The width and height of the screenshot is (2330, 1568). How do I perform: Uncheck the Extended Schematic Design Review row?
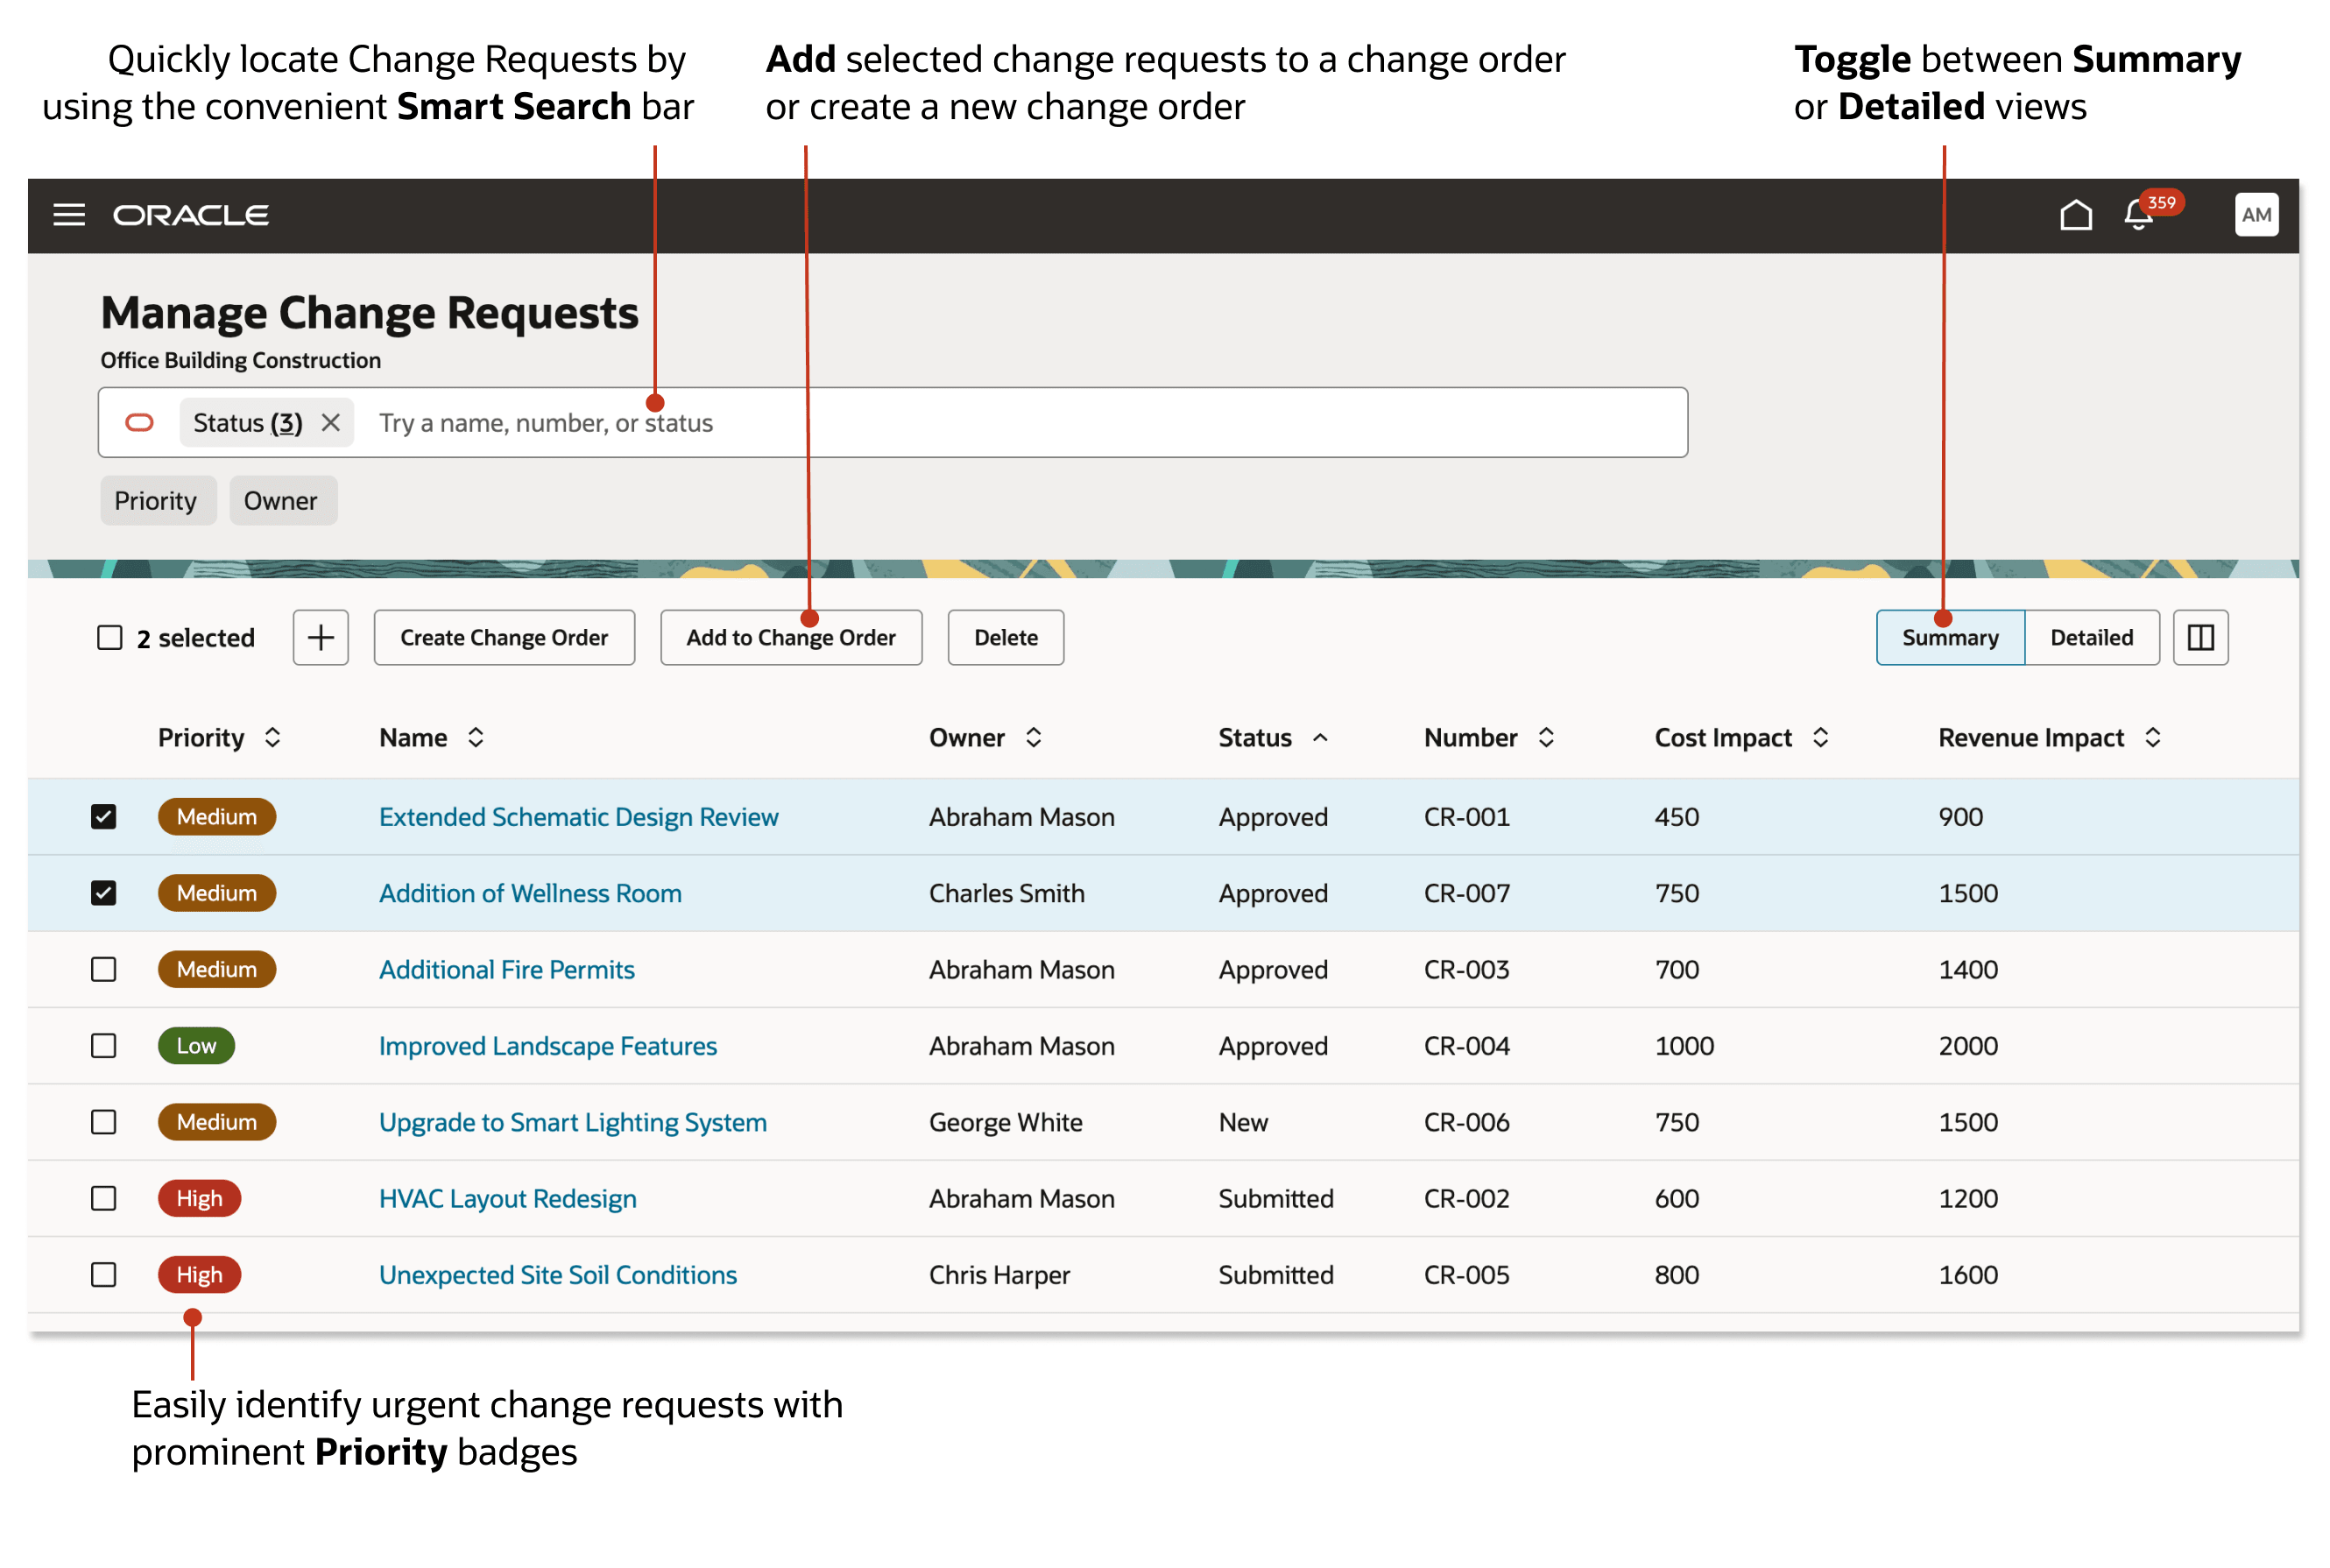[104, 817]
